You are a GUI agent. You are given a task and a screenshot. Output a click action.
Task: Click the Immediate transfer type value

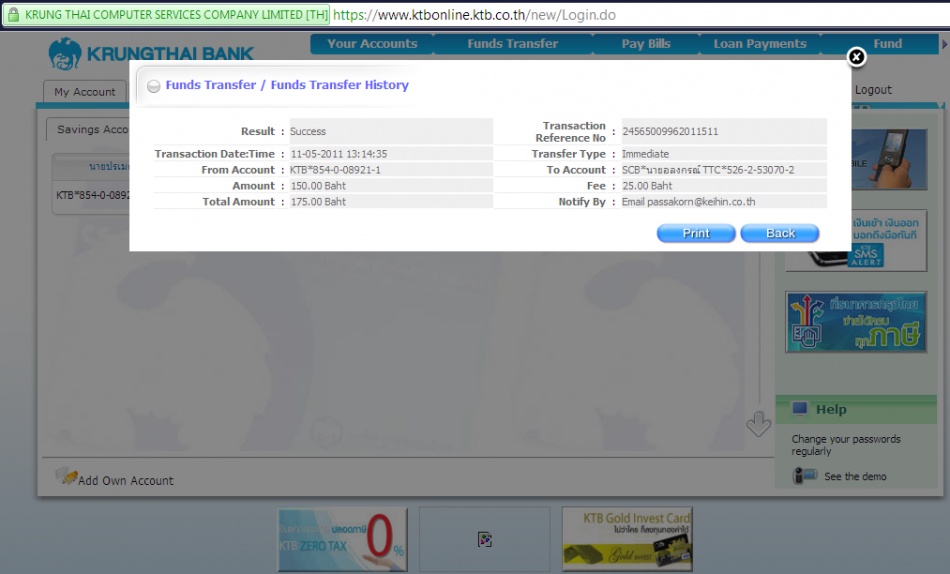(645, 154)
